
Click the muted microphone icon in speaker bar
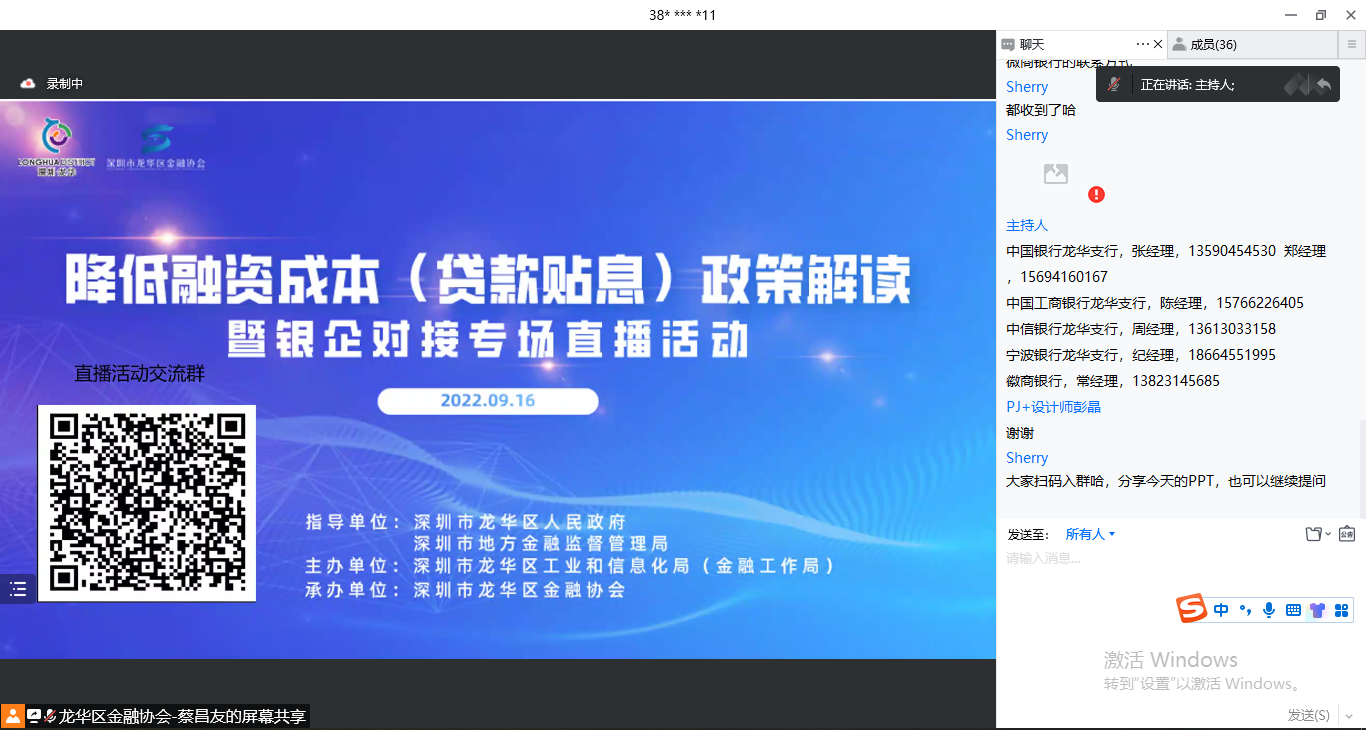(1114, 85)
